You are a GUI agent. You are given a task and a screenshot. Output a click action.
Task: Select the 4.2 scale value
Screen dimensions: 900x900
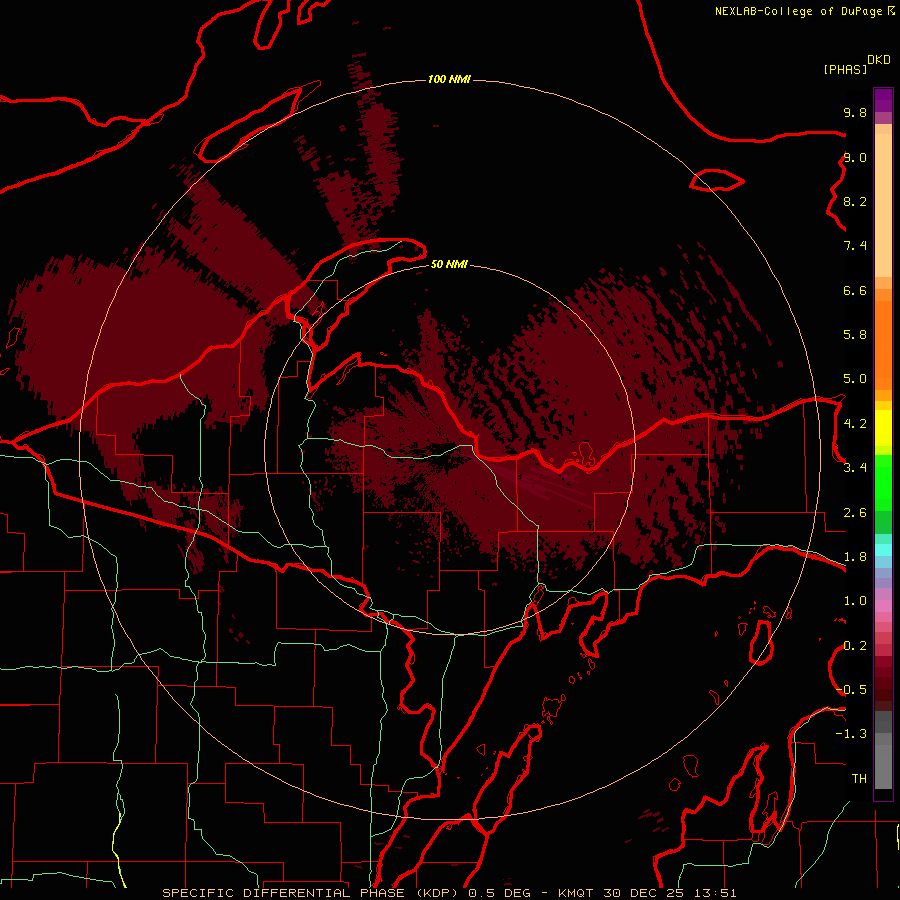pyautogui.click(x=855, y=424)
